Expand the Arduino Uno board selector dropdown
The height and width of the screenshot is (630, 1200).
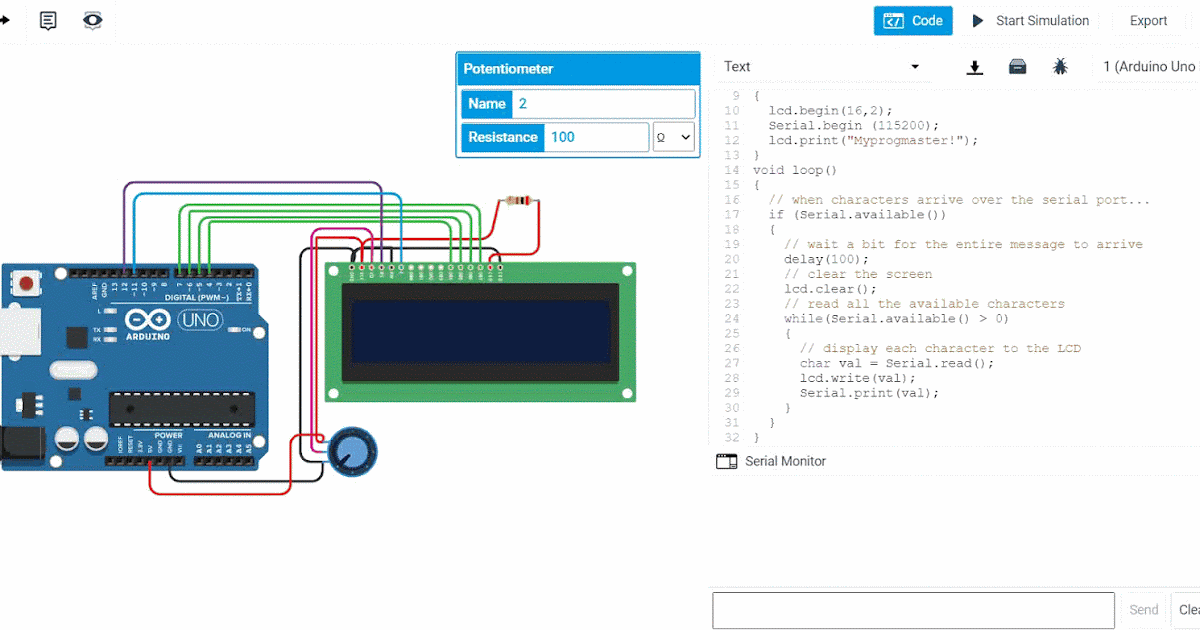1148,66
